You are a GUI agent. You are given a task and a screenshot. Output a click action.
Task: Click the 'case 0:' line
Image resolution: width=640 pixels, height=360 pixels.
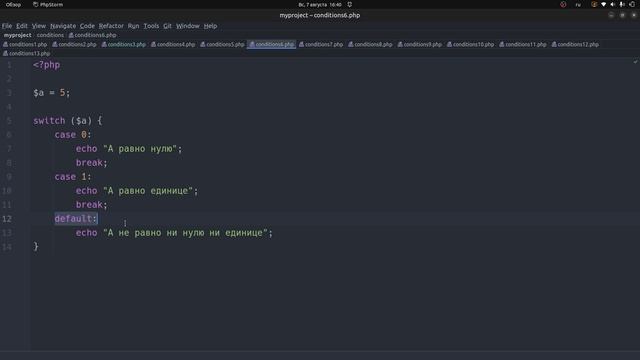pos(73,135)
